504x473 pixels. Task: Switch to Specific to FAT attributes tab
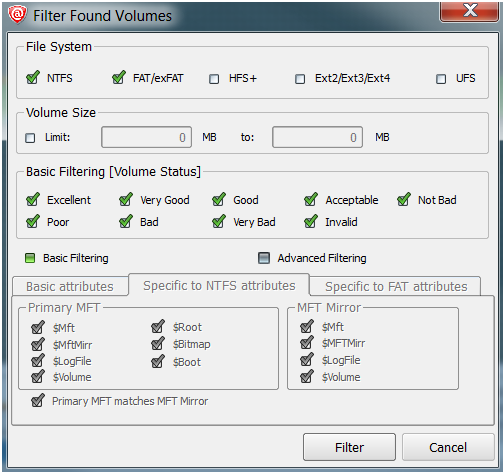point(396,286)
